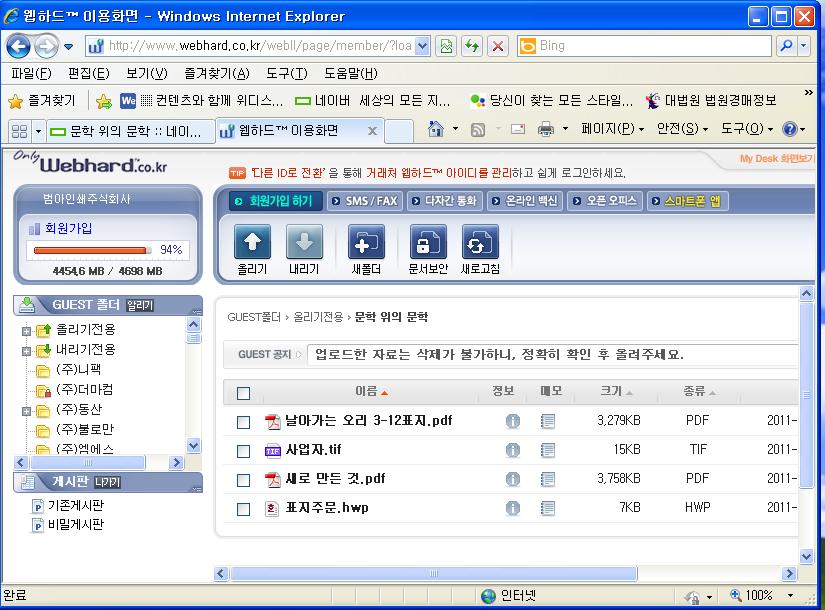825x610 pixels.
Task: Create a new folder with 새폴더 icon
Action: point(366,243)
